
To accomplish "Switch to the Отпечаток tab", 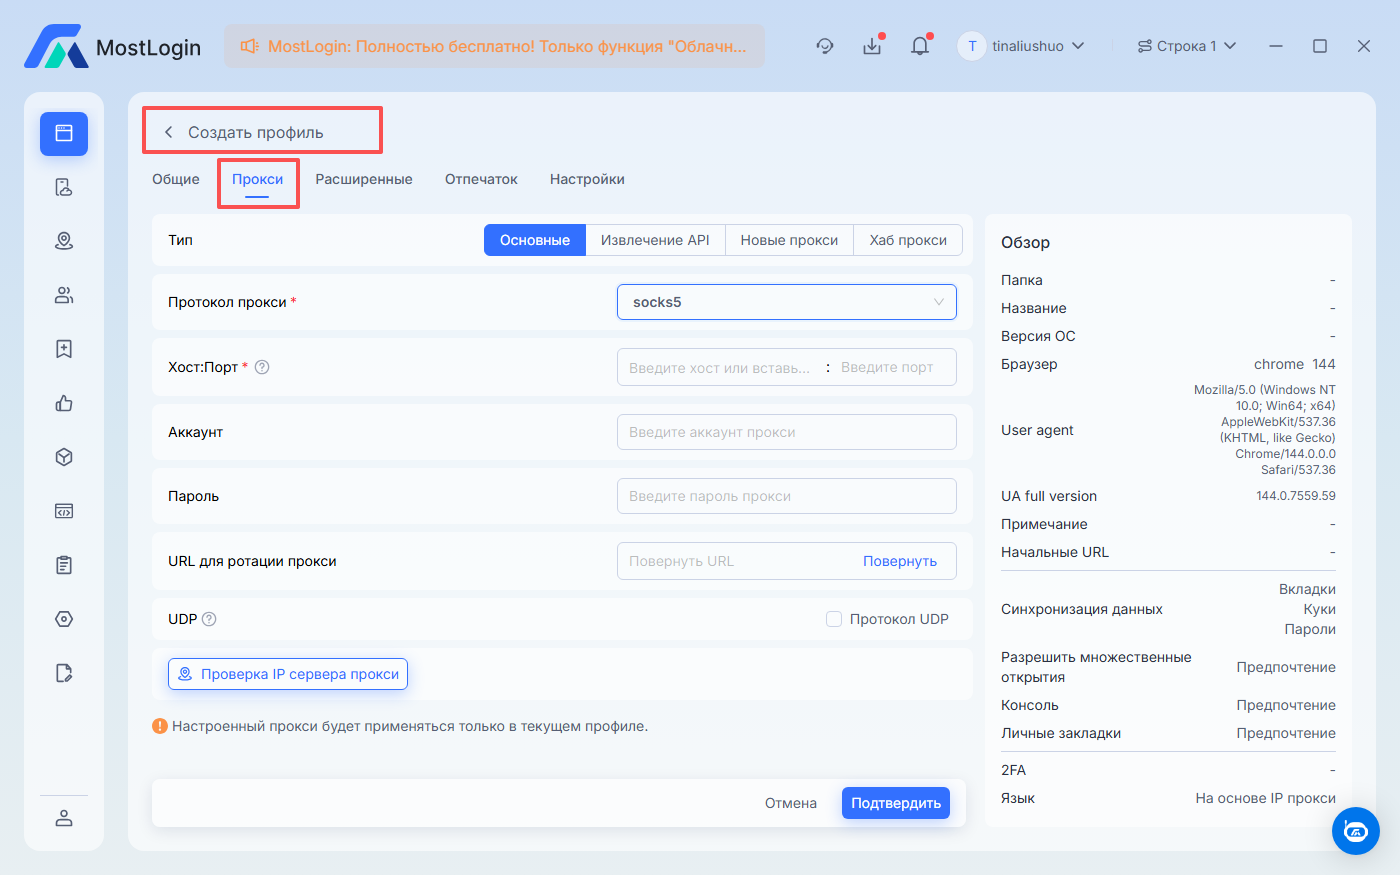I will [481, 179].
